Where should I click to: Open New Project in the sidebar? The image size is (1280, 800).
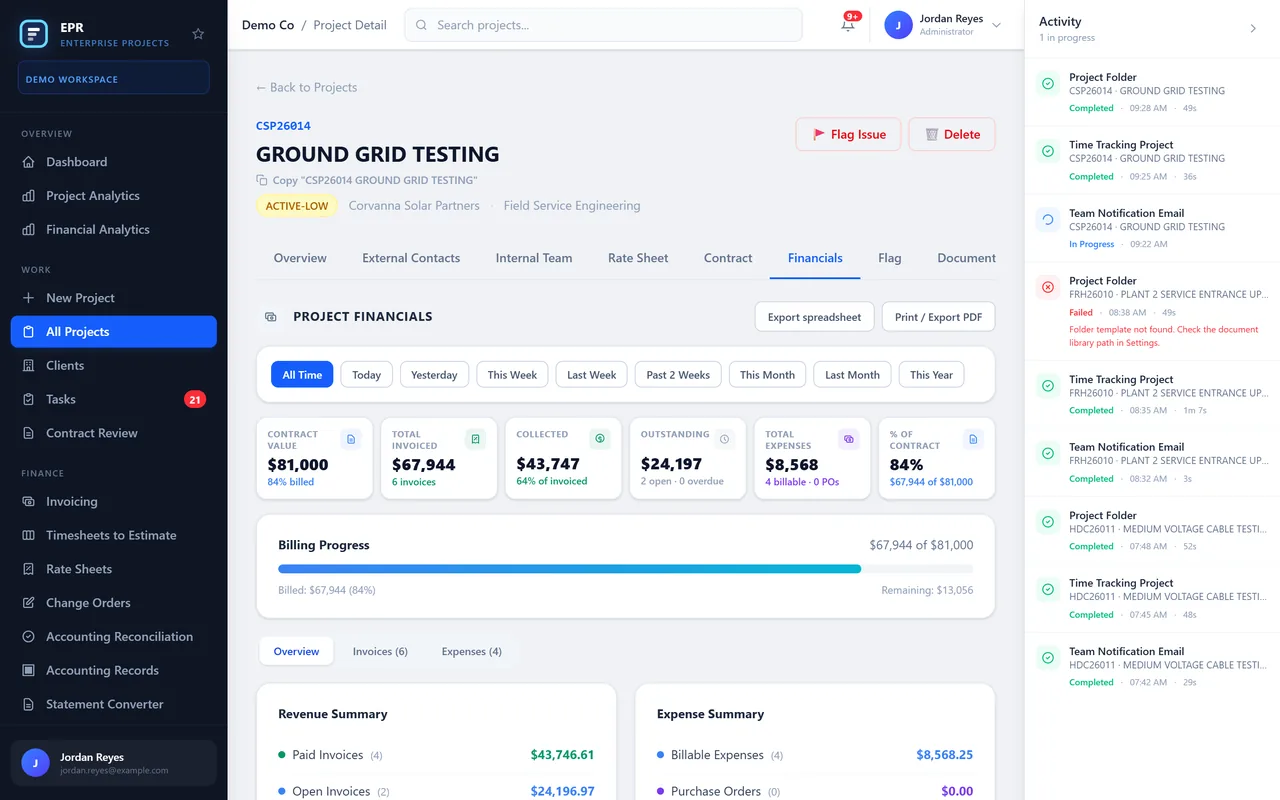(113, 298)
